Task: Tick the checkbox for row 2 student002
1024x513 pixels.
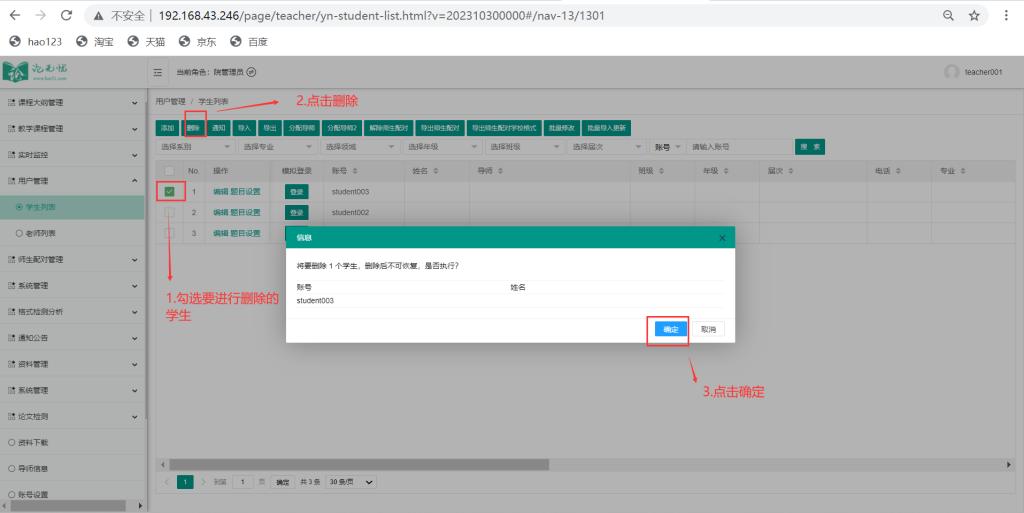Action: 169,212
